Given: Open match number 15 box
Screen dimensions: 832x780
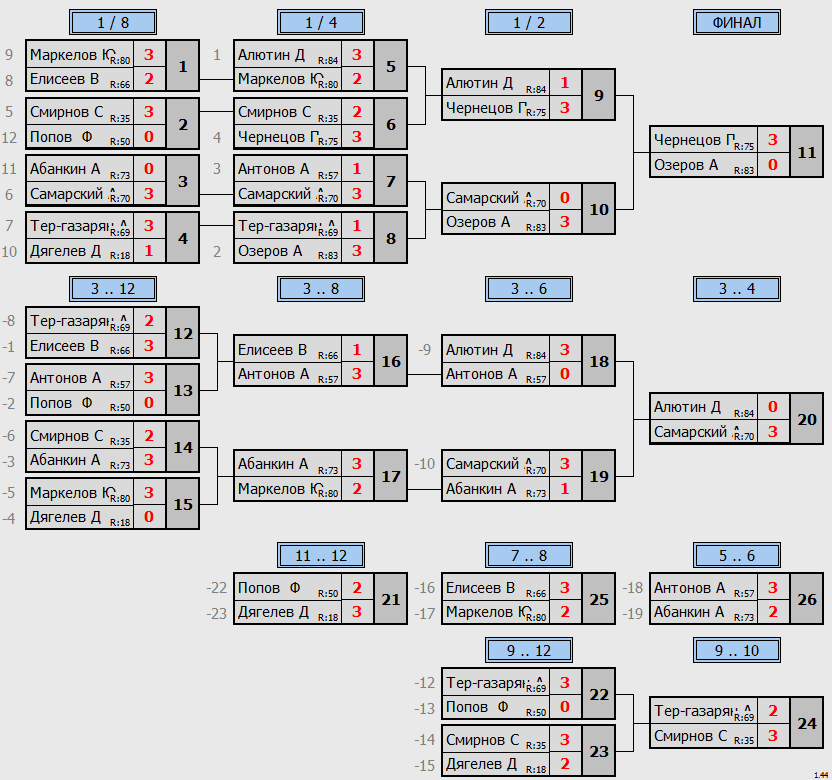Looking at the screenshot, I should 183,504.
